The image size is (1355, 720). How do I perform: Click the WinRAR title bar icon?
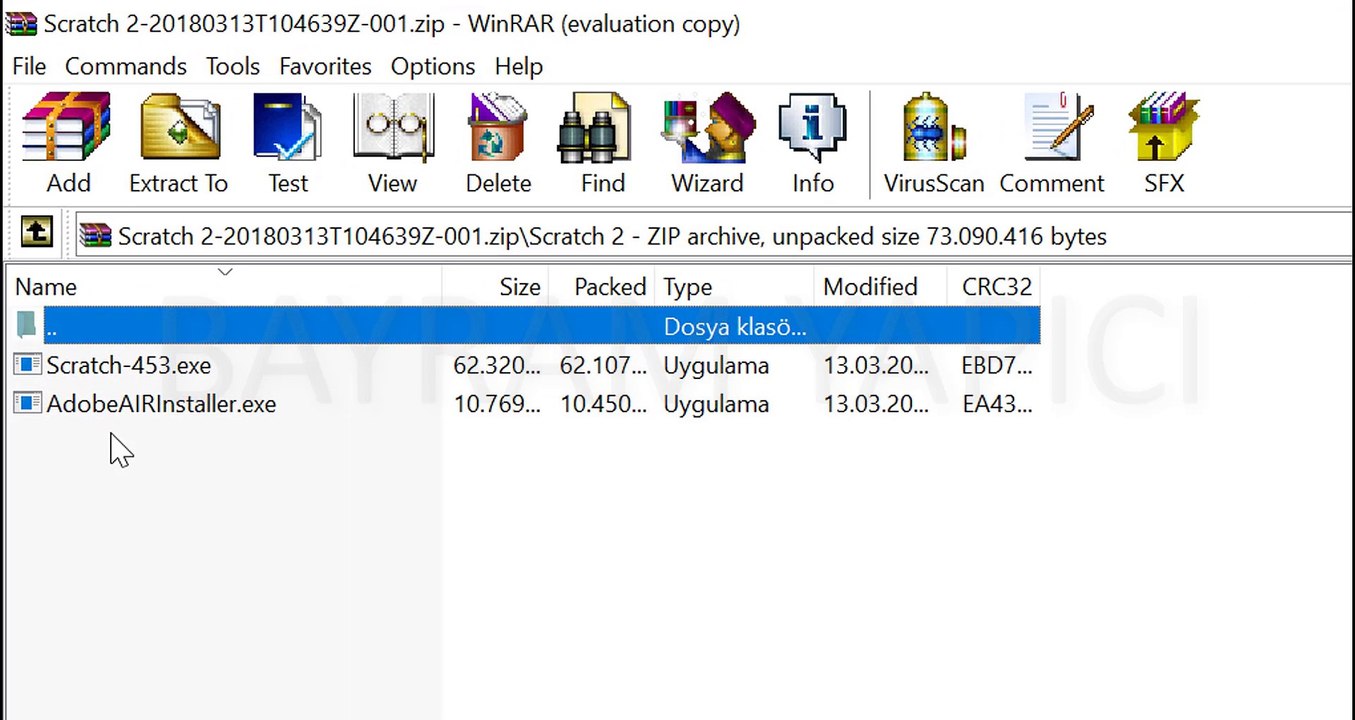21,23
